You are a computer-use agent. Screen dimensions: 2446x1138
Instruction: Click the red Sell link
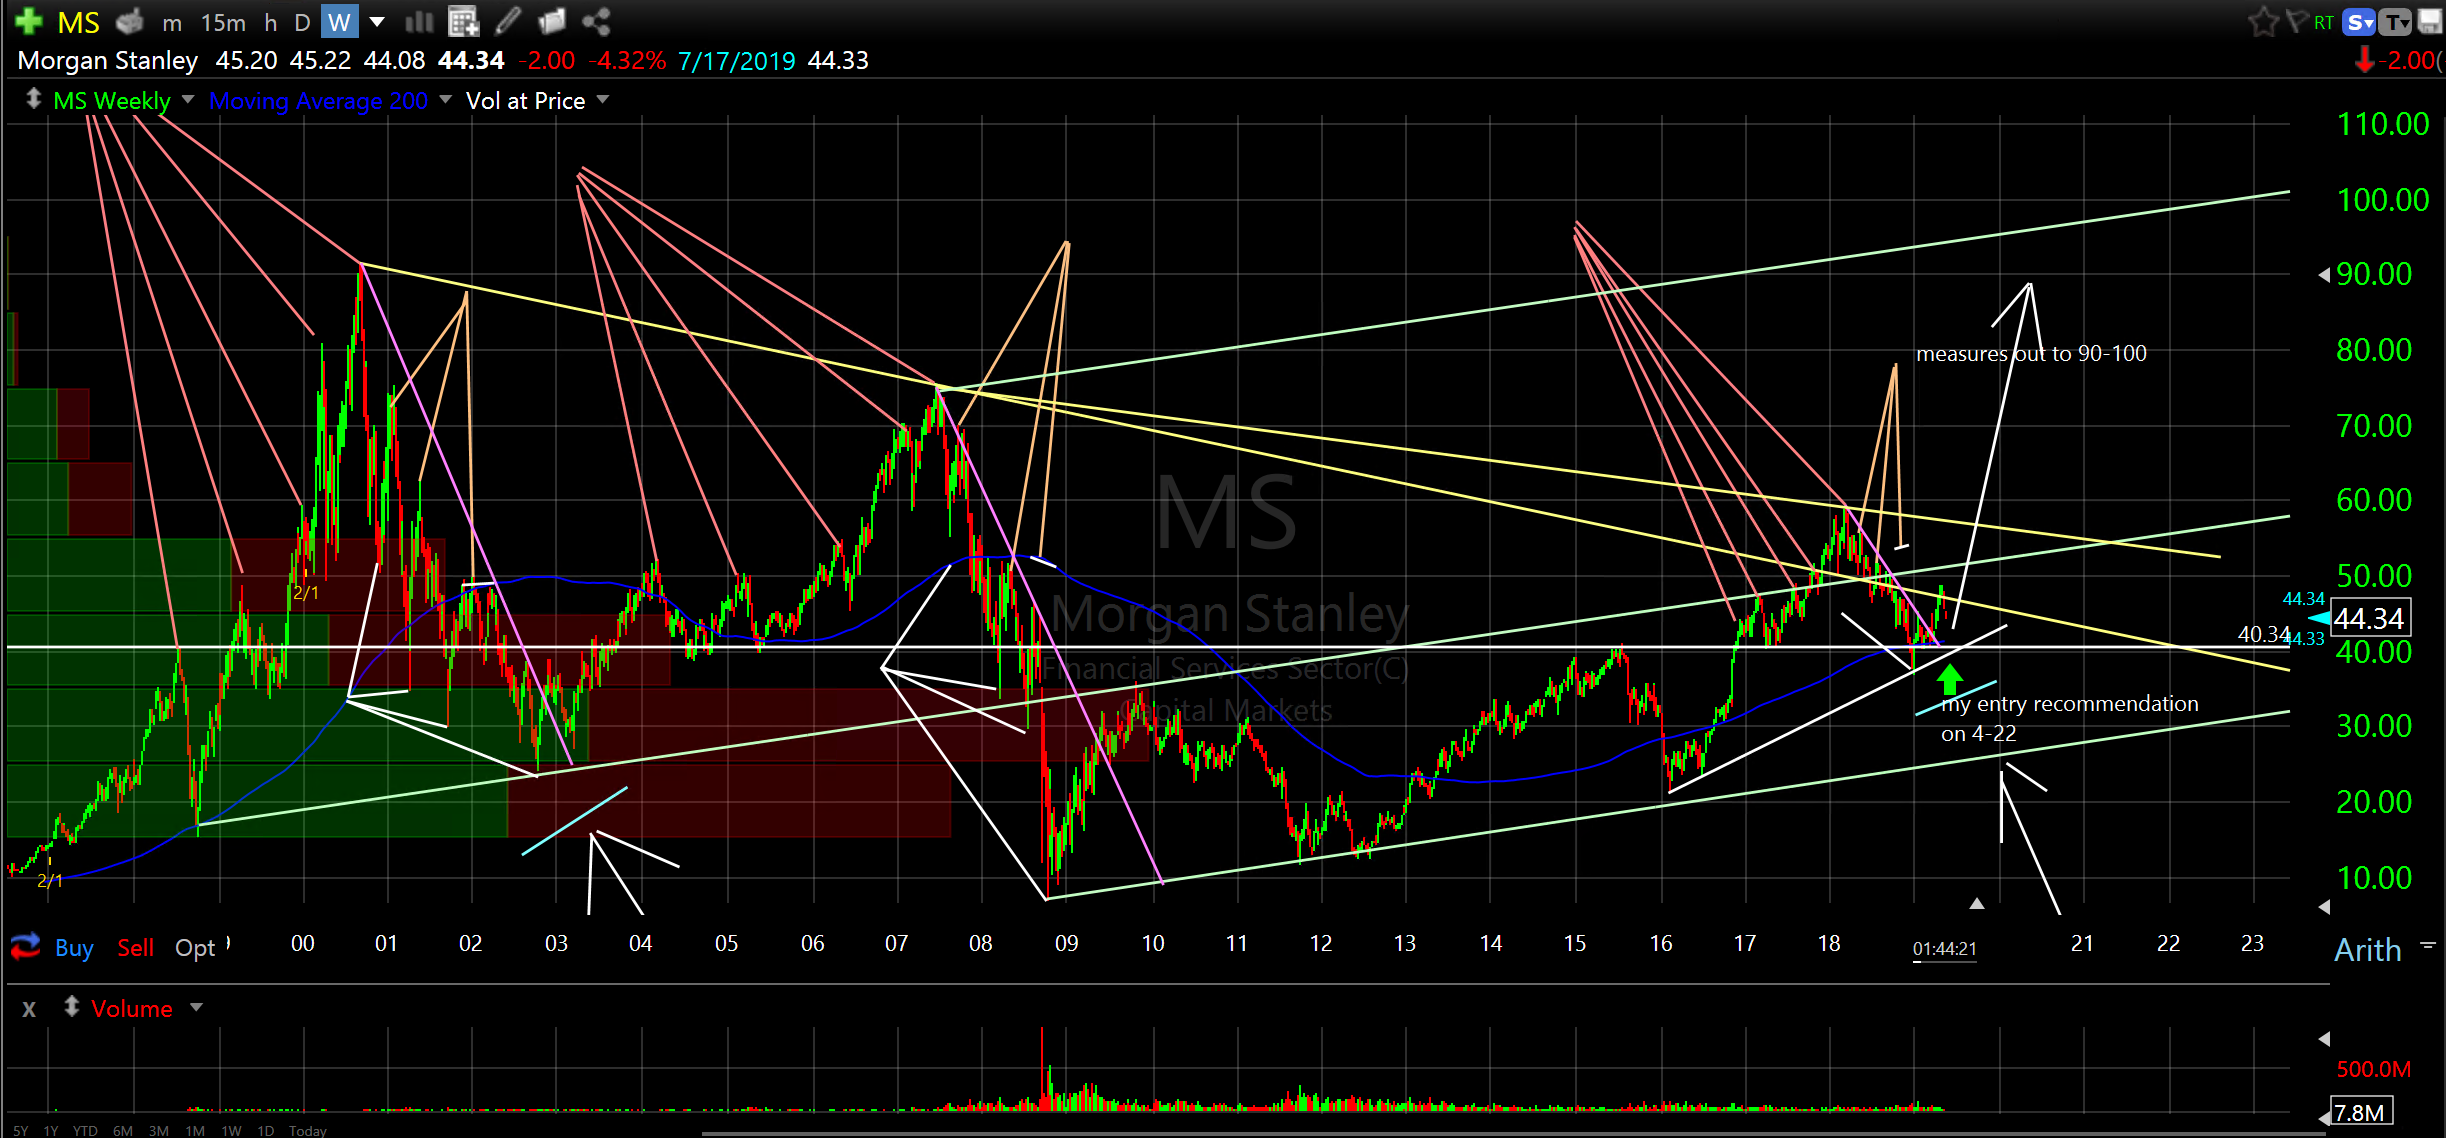pos(135,948)
